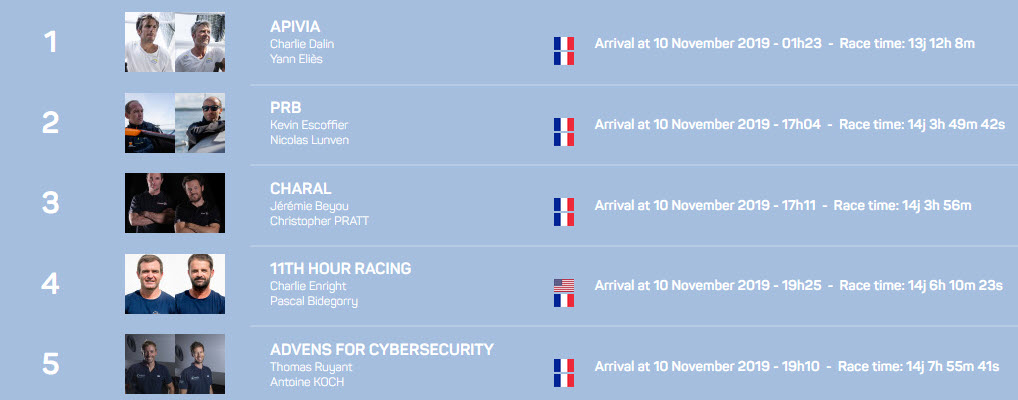Click the flag beside Advens for Cybersecurity
Image resolution: width=1018 pixels, height=400 pixels.
564,373
